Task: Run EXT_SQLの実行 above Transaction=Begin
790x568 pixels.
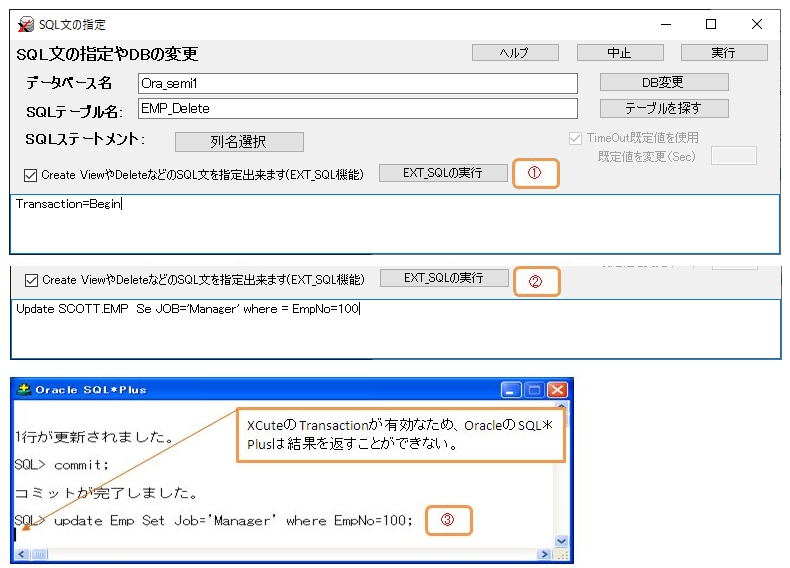Action: pos(443,173)
